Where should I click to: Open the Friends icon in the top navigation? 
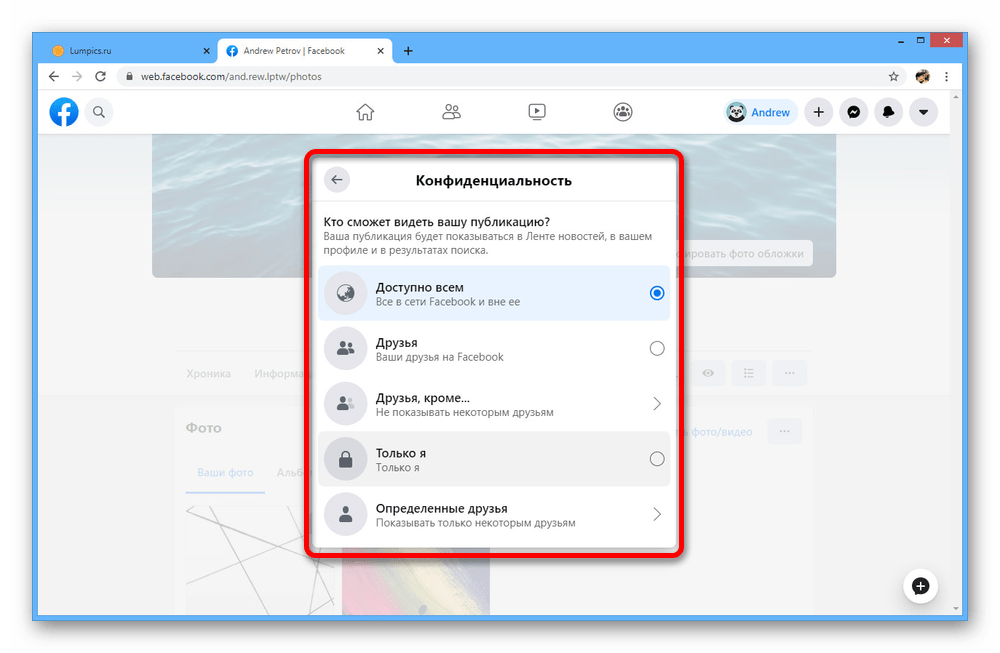pyautogui.click(x=451, y=112)
